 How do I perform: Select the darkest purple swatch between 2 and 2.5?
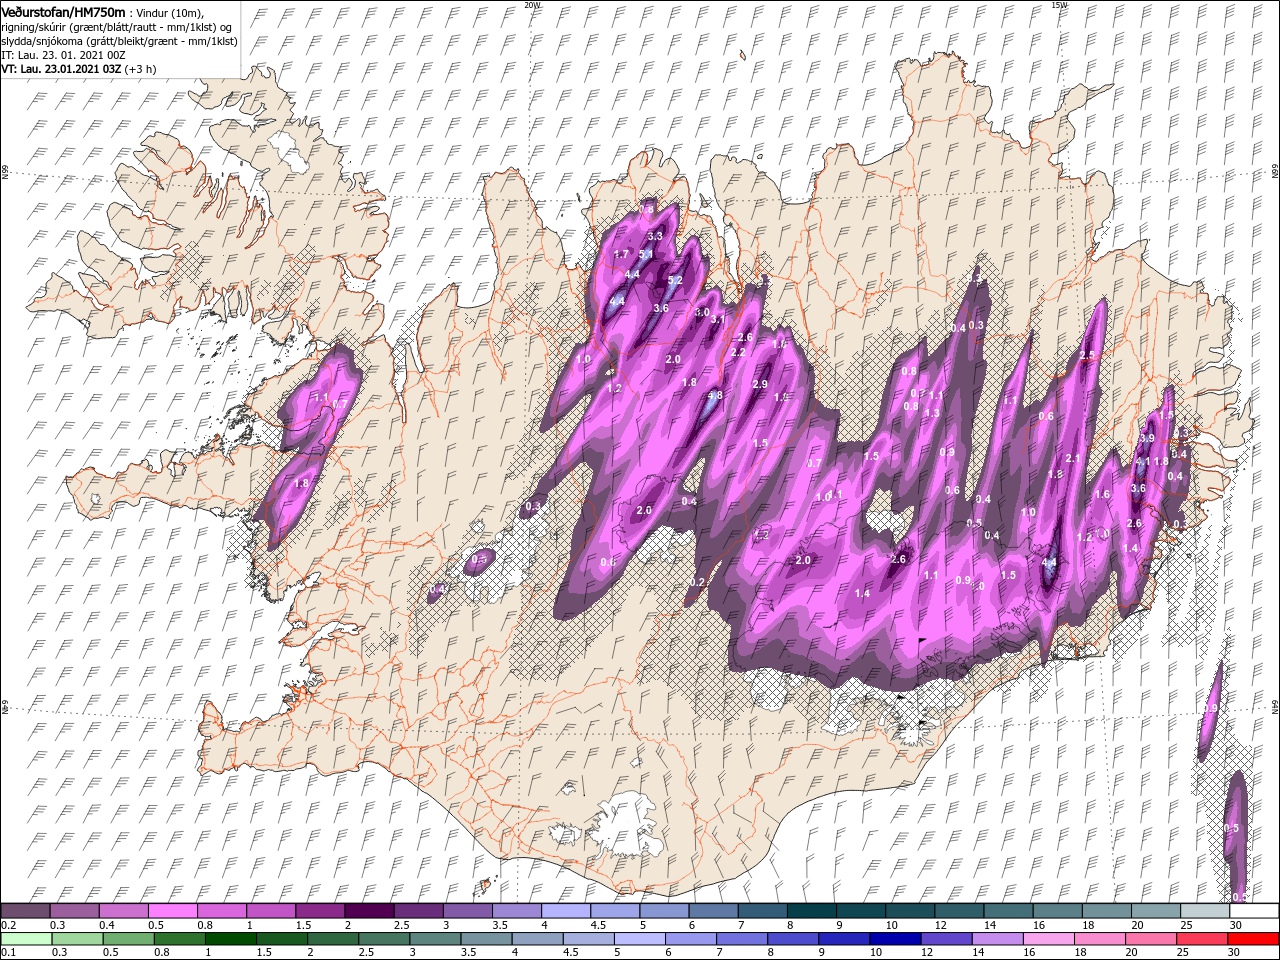pyautogui.click(x=369, y=911)
